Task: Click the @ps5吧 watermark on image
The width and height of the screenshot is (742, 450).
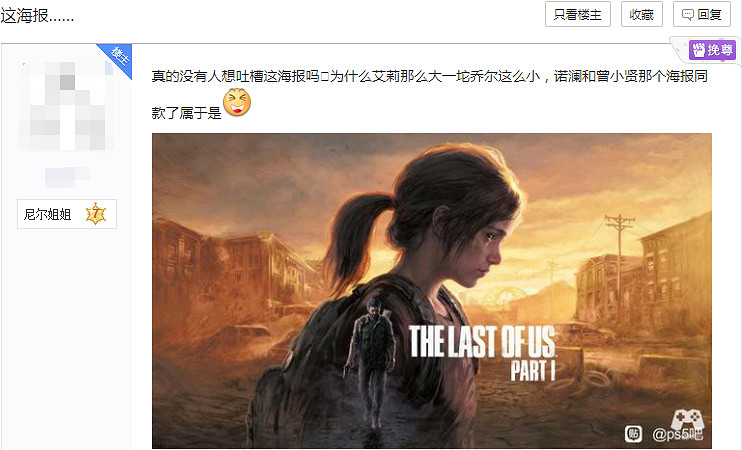Action: (x=677, y=433)
